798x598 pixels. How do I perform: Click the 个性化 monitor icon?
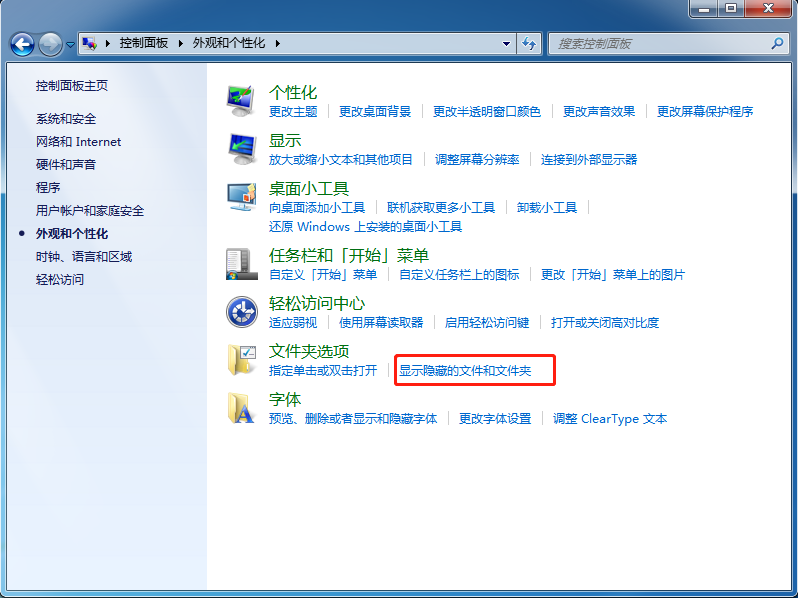241,101
